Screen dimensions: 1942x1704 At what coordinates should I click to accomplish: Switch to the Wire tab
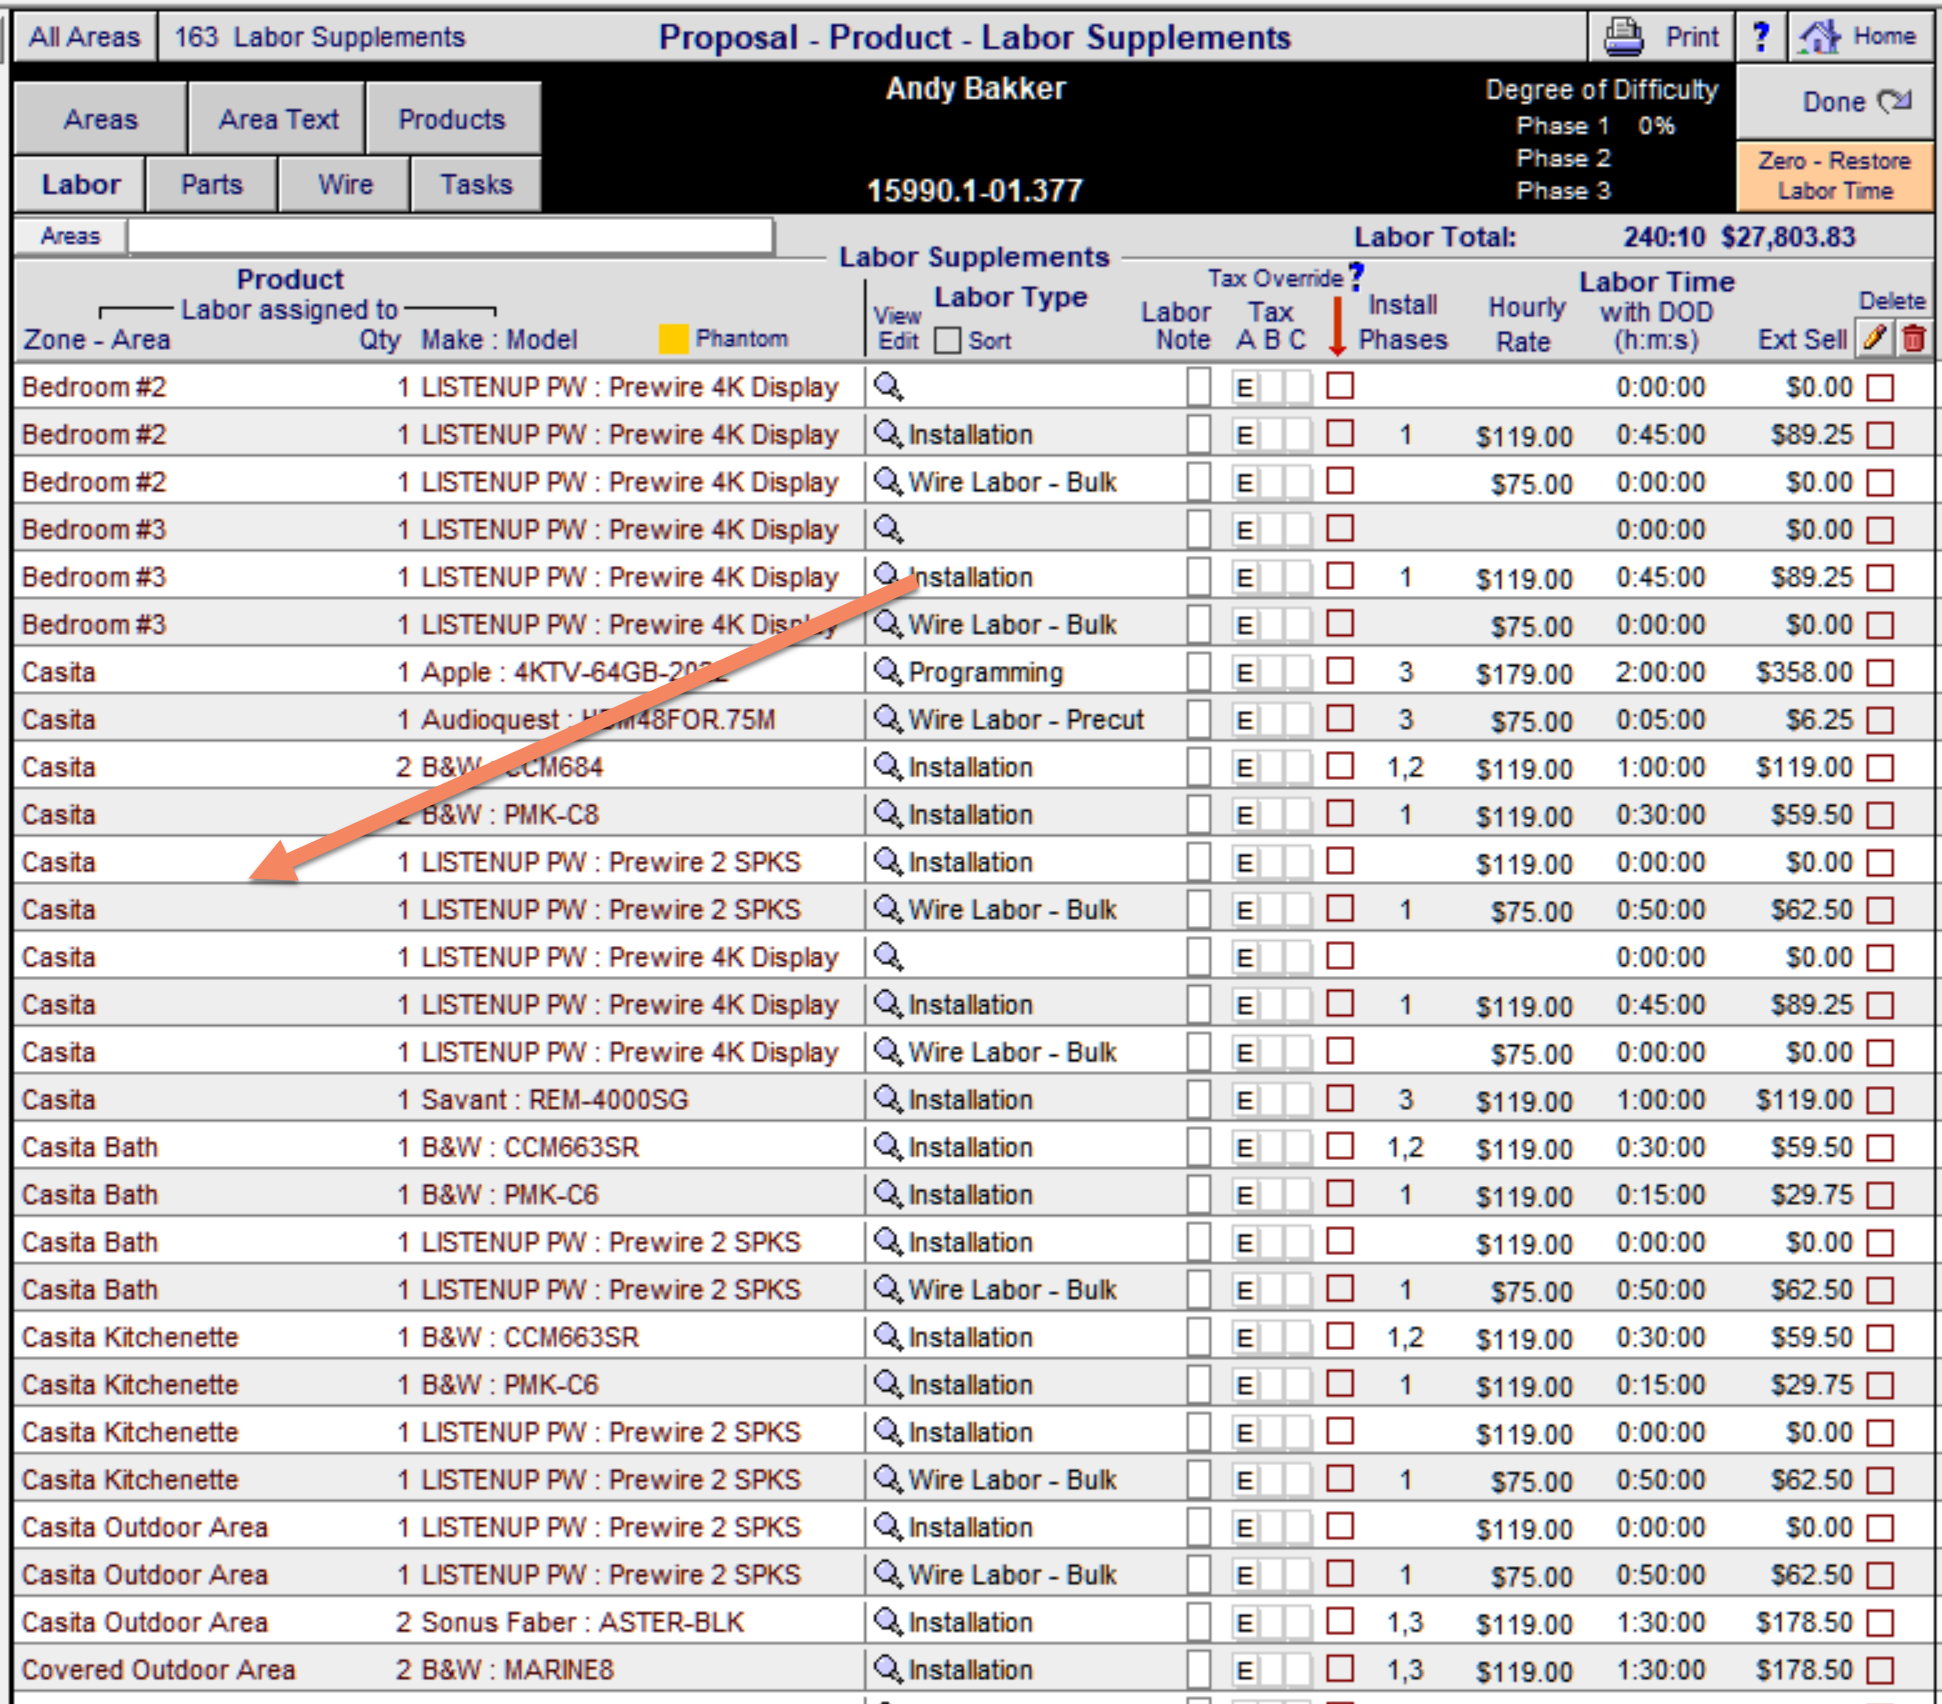pos(345,184)
